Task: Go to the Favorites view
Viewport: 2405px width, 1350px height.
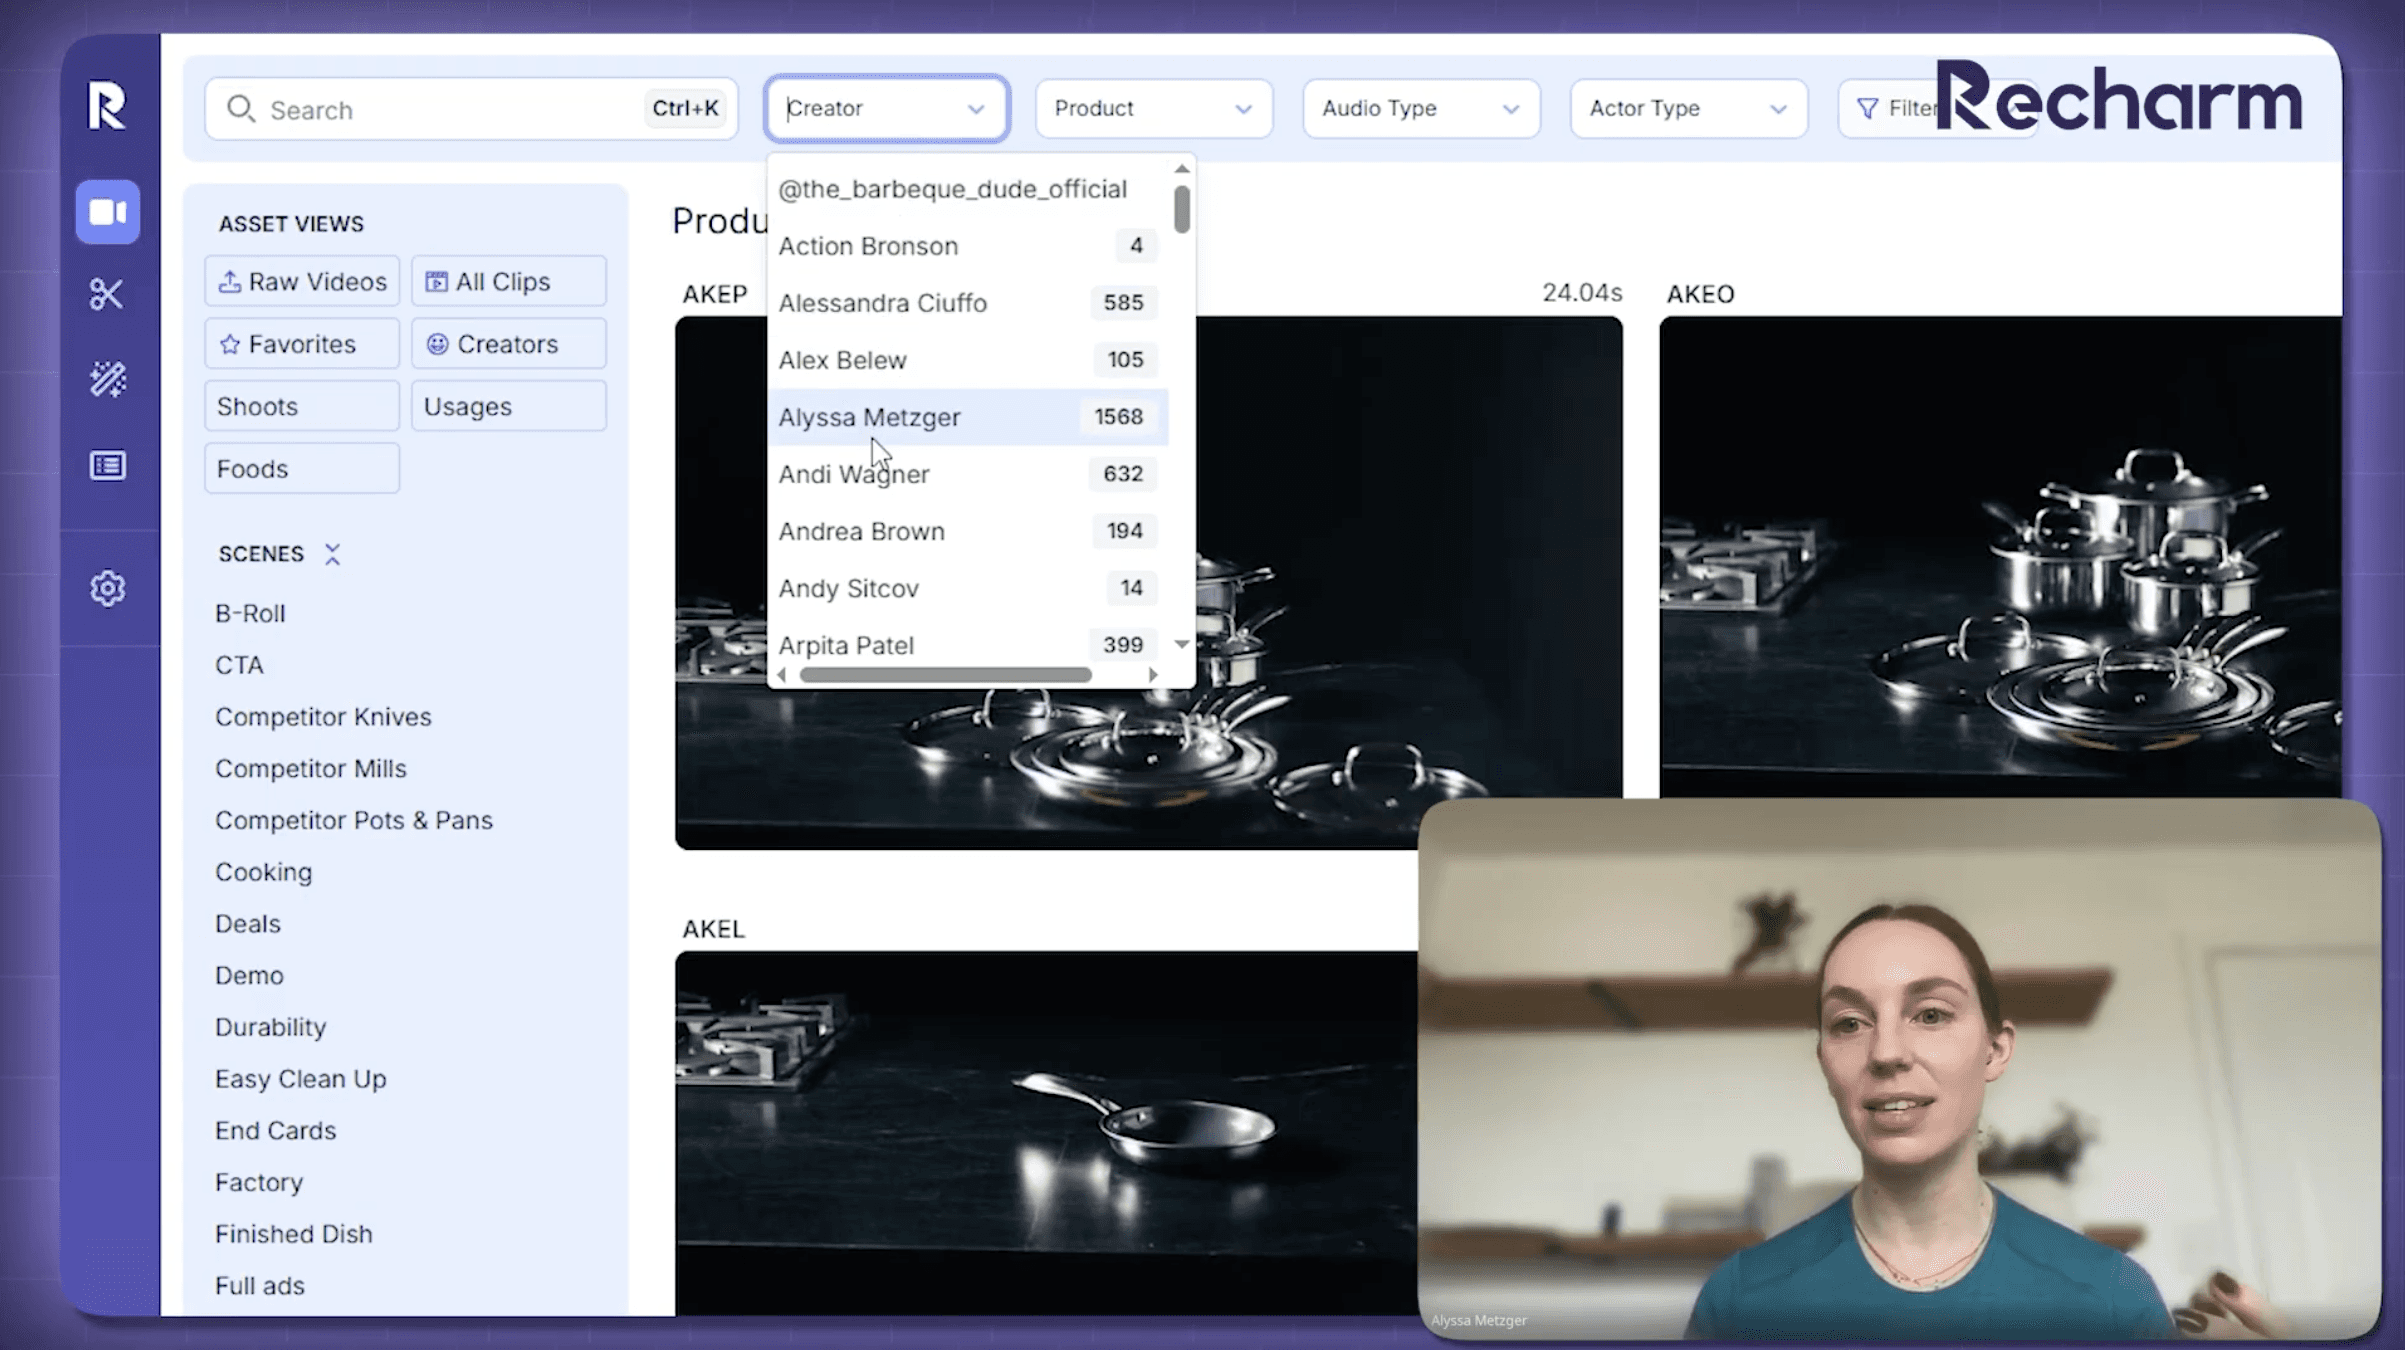Action: pyautogui.click(x=302, y=344)
